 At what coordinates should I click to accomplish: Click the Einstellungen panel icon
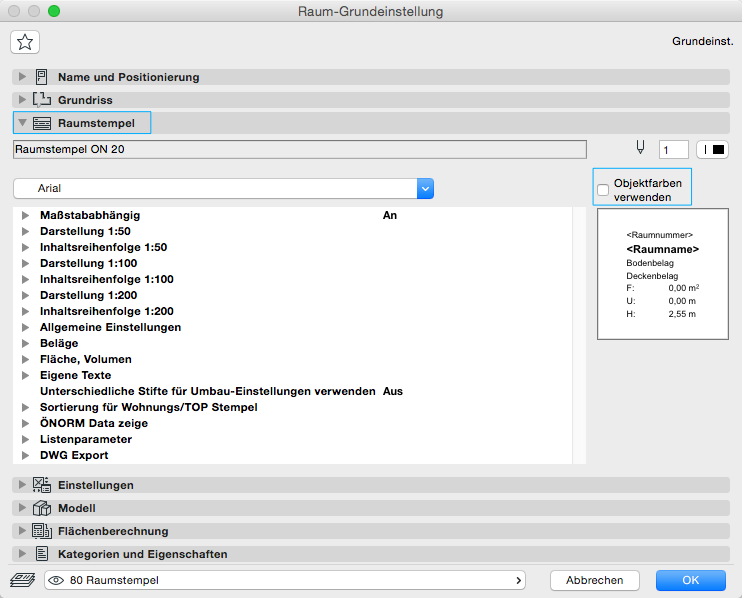pyautogui.click(x=42, y=485)
